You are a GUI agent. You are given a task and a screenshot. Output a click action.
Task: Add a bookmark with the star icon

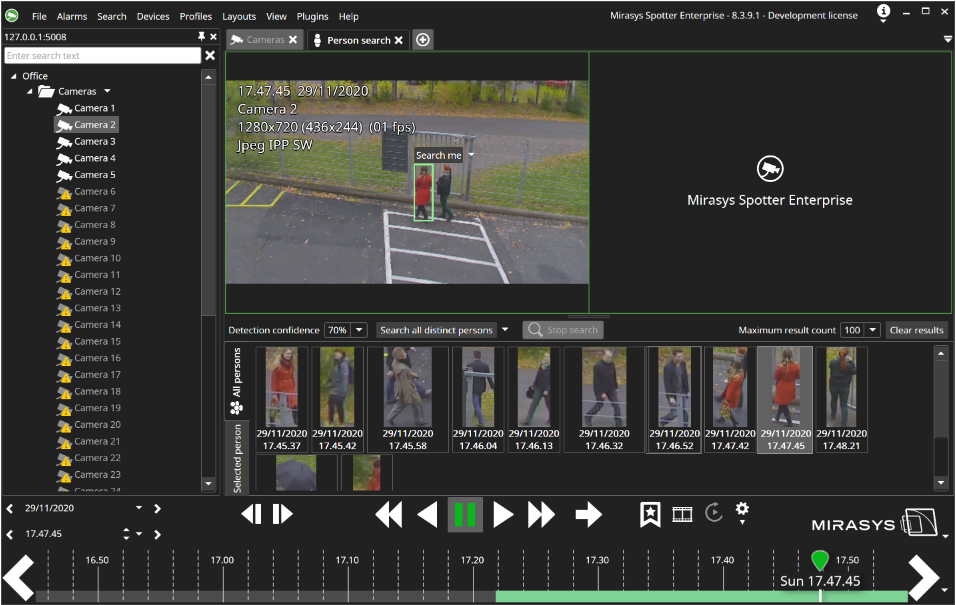coord(650,514)
